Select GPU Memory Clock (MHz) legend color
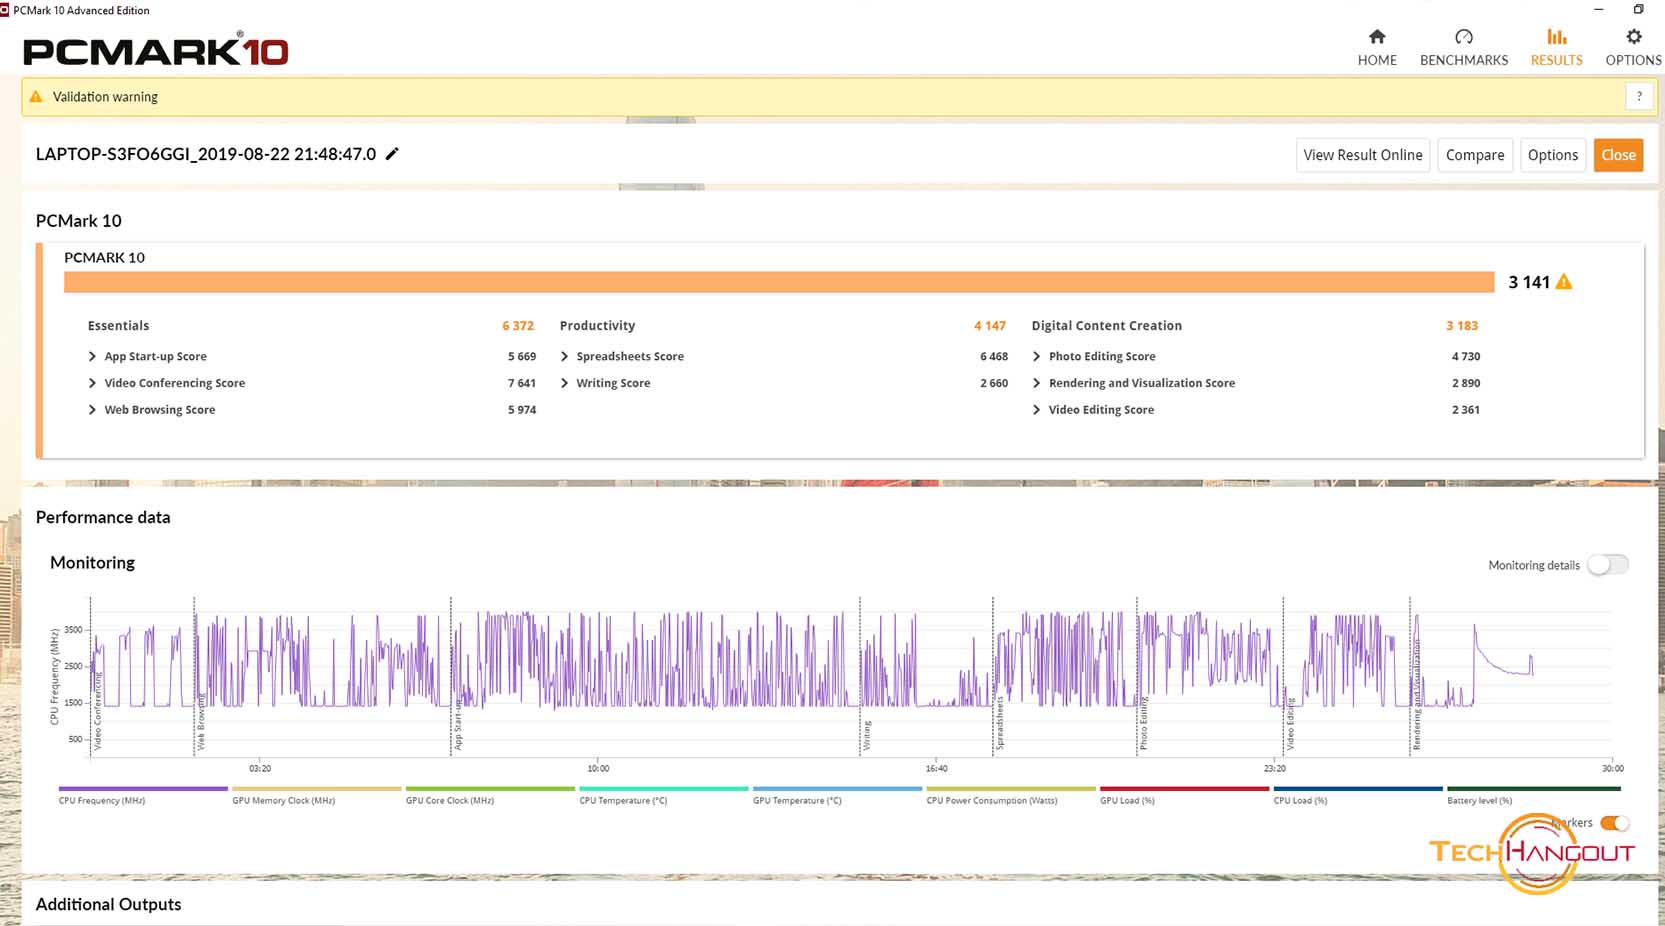1665x926 pixels. (317, 789)
